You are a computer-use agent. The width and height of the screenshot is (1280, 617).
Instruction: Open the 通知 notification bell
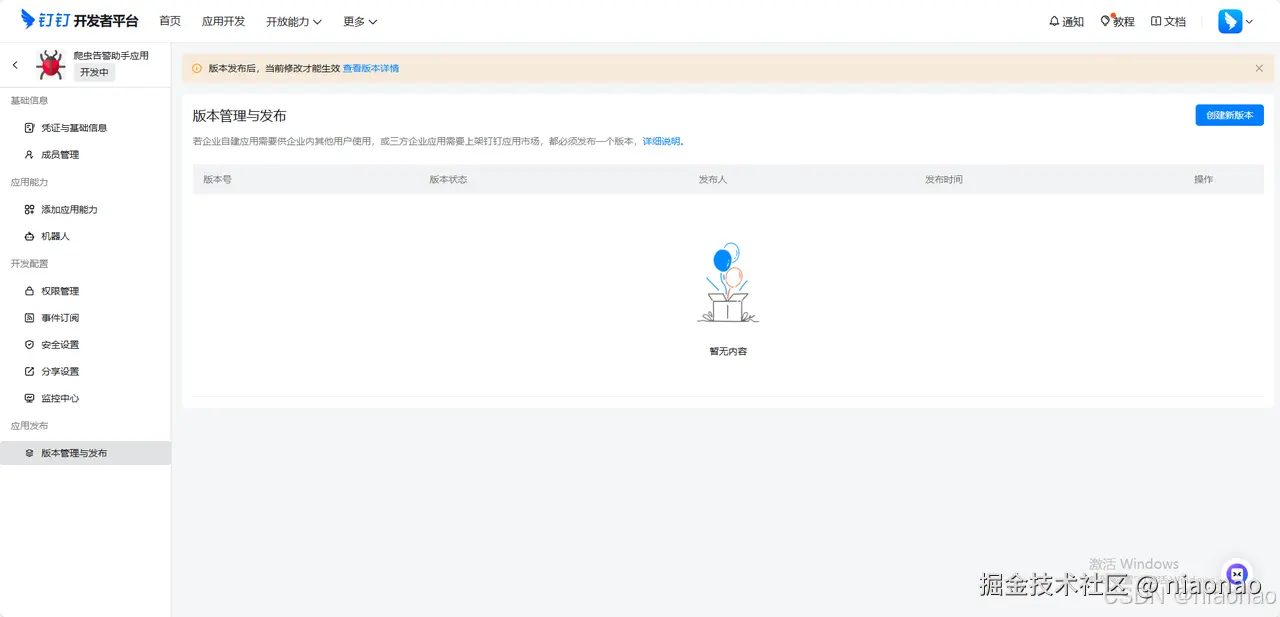coord(1065,20)
